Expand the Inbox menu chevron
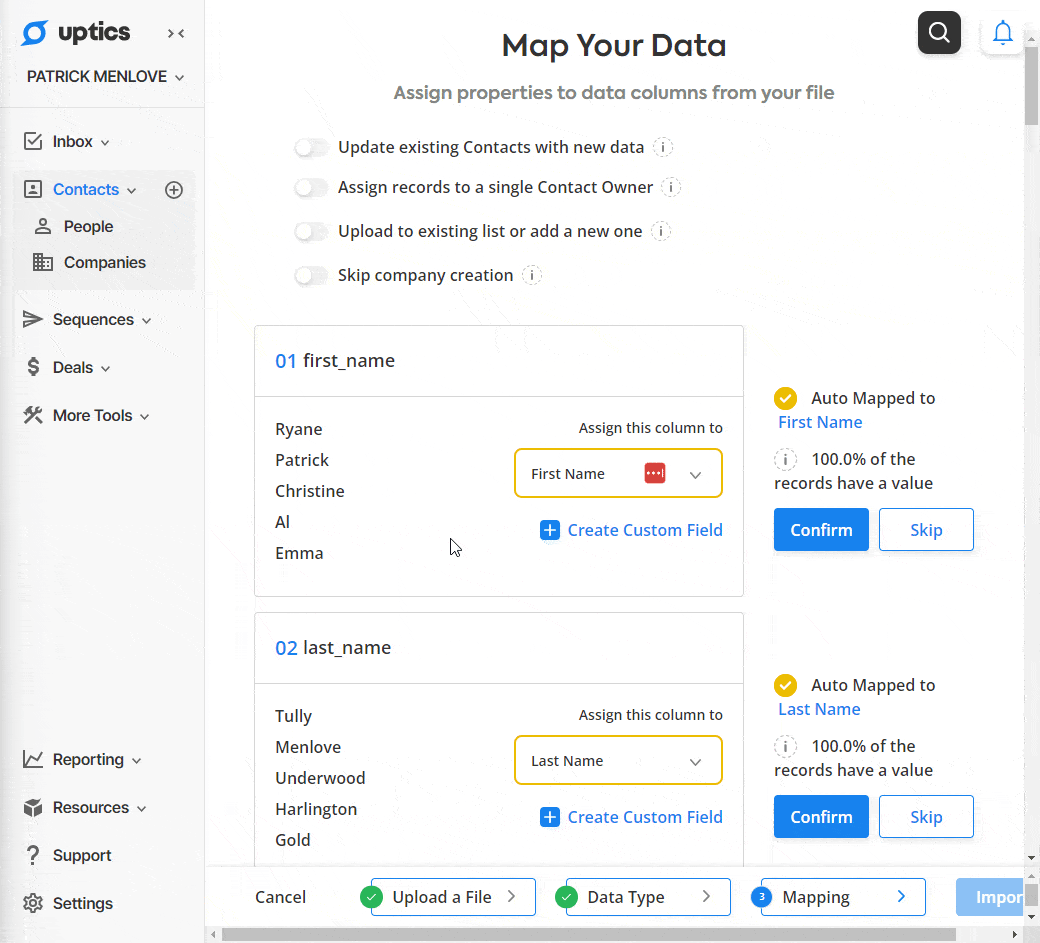Screen dimensions: 1040x943 point(105,143)
